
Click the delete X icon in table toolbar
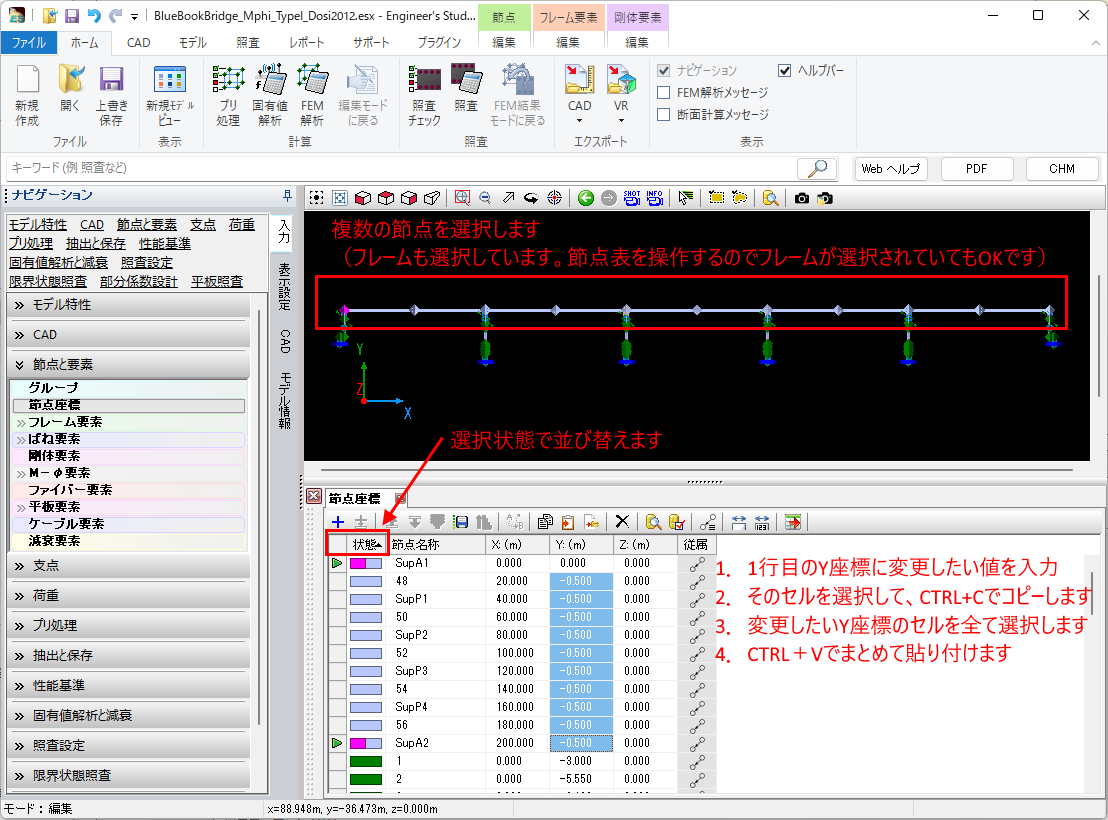click(622, 521)
